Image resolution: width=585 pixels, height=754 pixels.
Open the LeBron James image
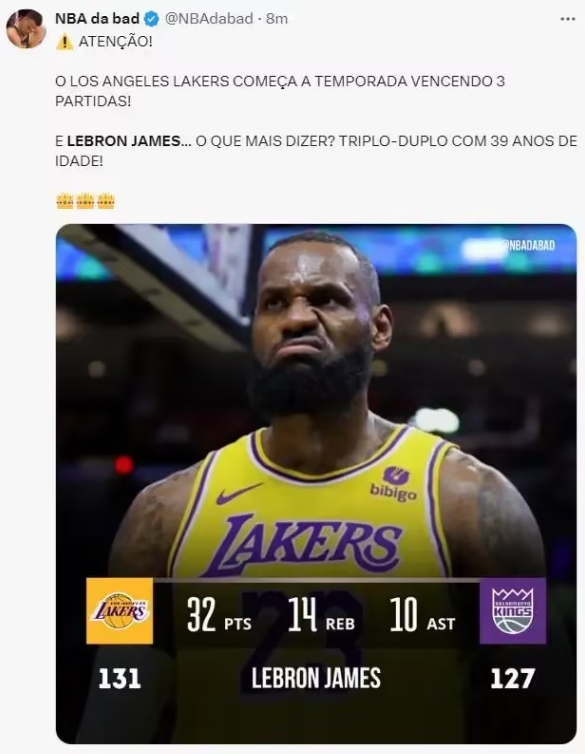(316, 484)
